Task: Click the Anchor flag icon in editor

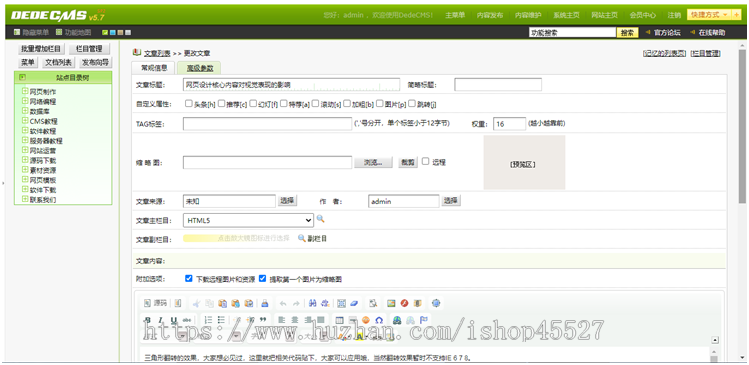Action: (x=424, y=320)
